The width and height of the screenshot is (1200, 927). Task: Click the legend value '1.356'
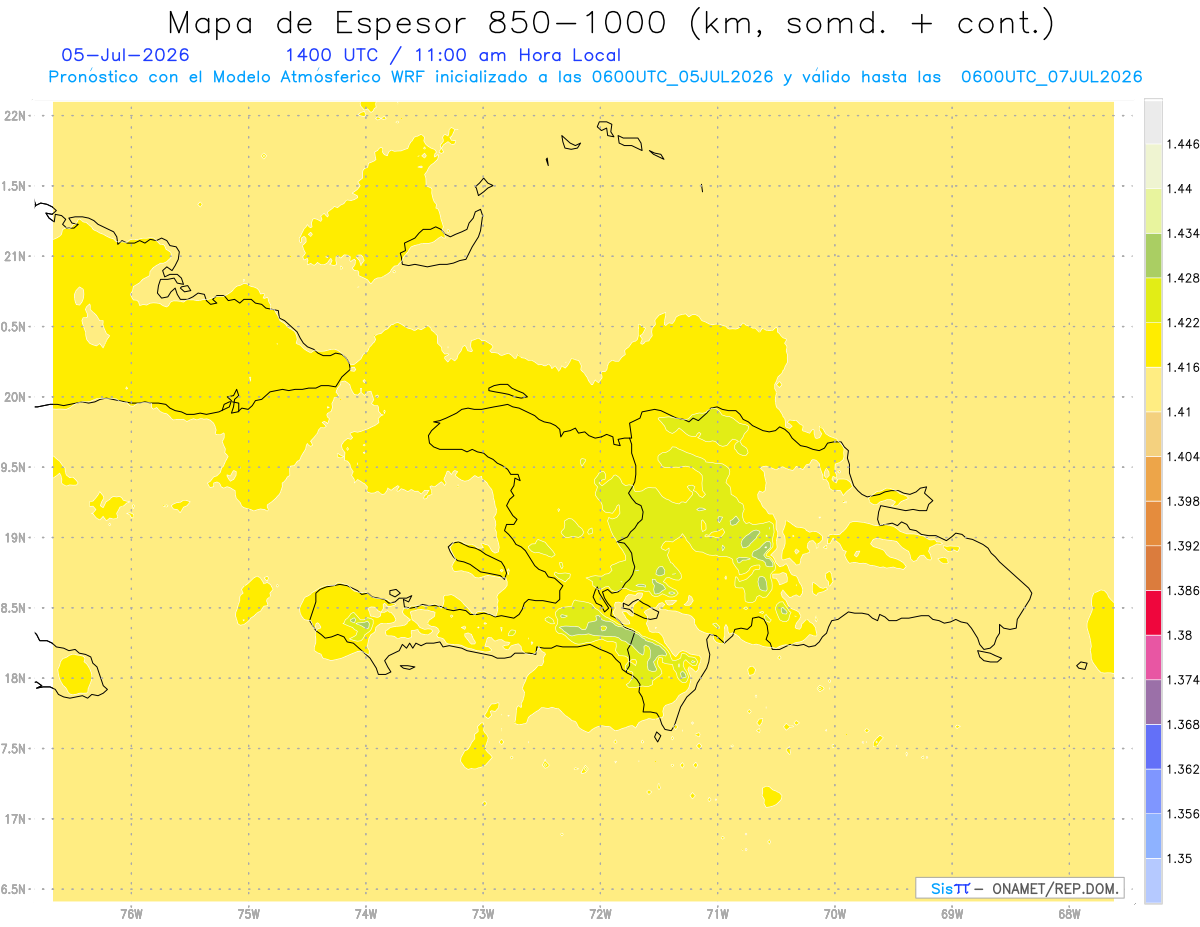point(1182,814)
